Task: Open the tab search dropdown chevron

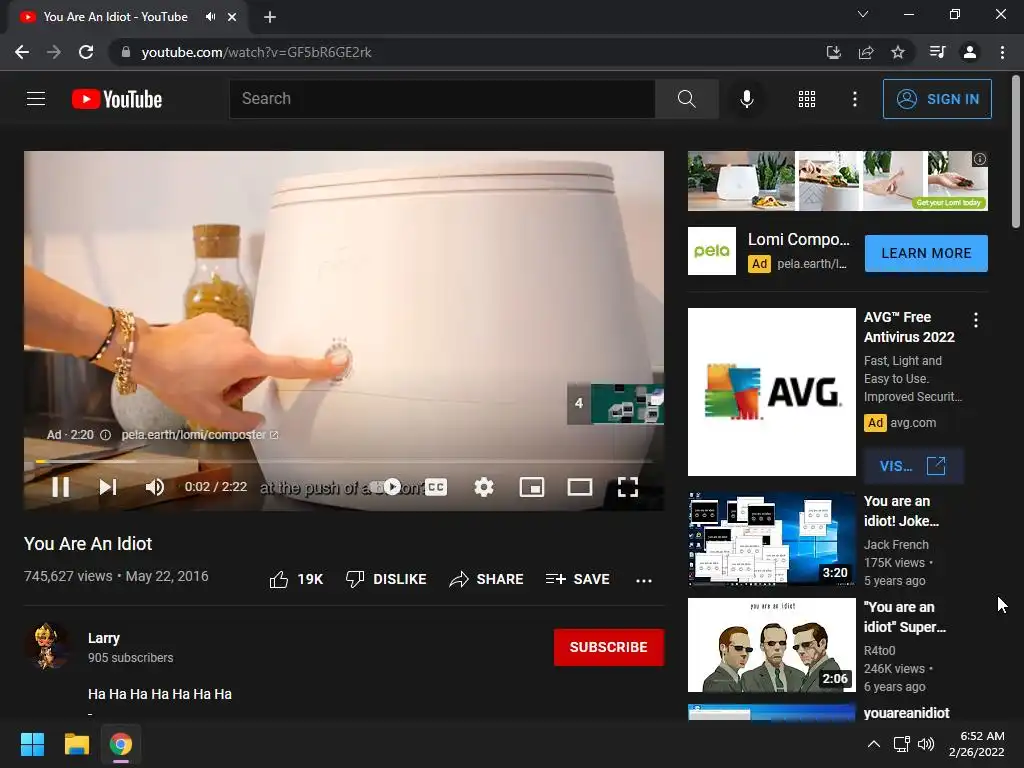Action: click(x=863, y=14)
